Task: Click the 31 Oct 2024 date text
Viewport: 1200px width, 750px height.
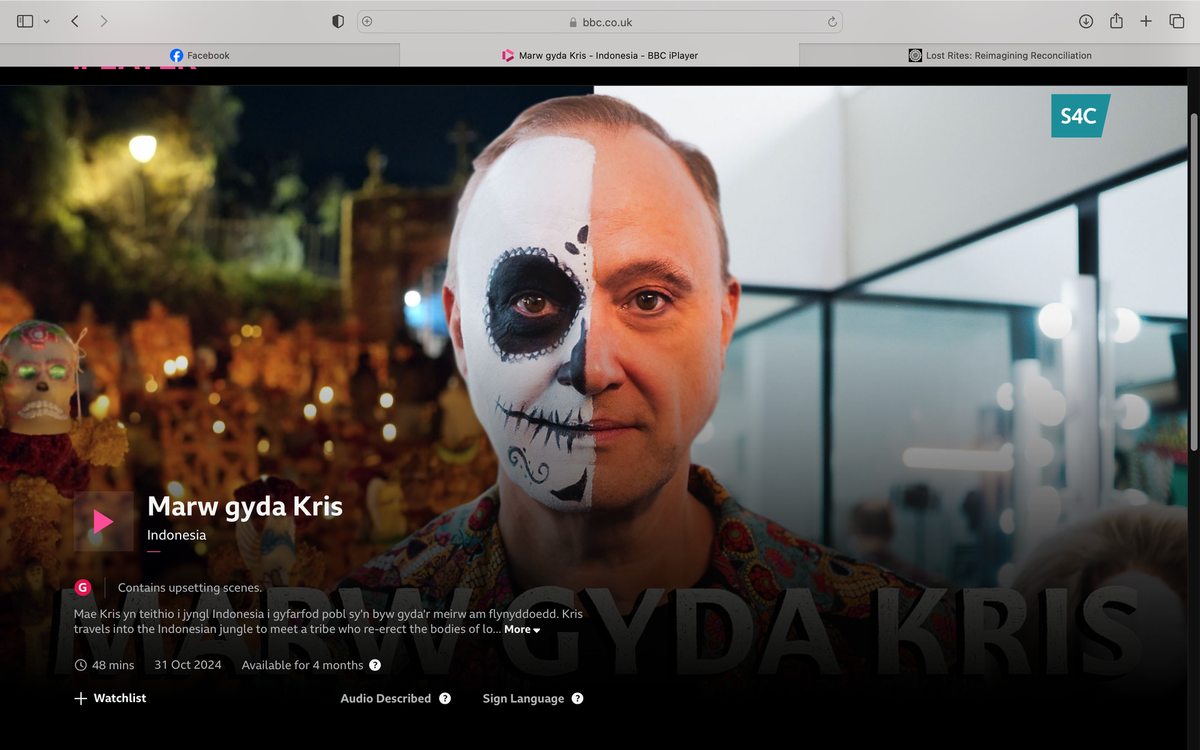Action: click(x=187, y=665)
